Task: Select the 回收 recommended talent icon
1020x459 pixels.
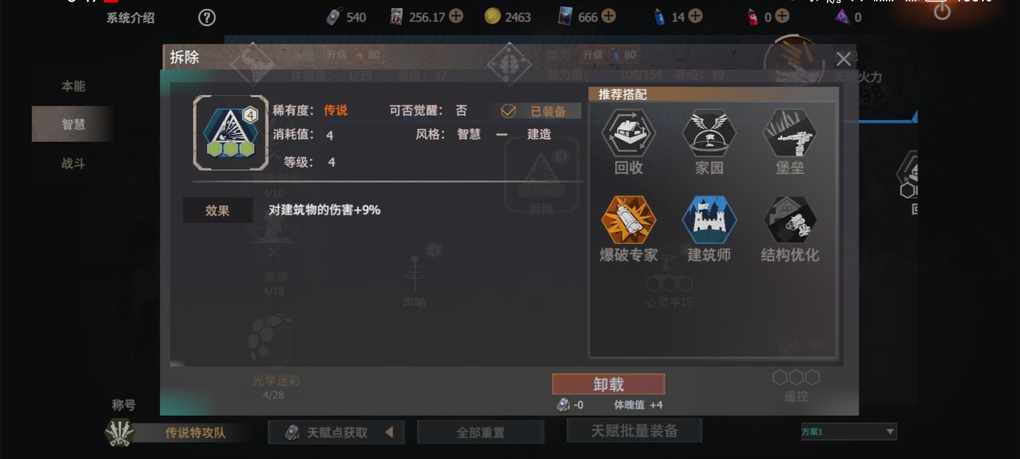Action: pyautogui.click(x=628, y=133)
